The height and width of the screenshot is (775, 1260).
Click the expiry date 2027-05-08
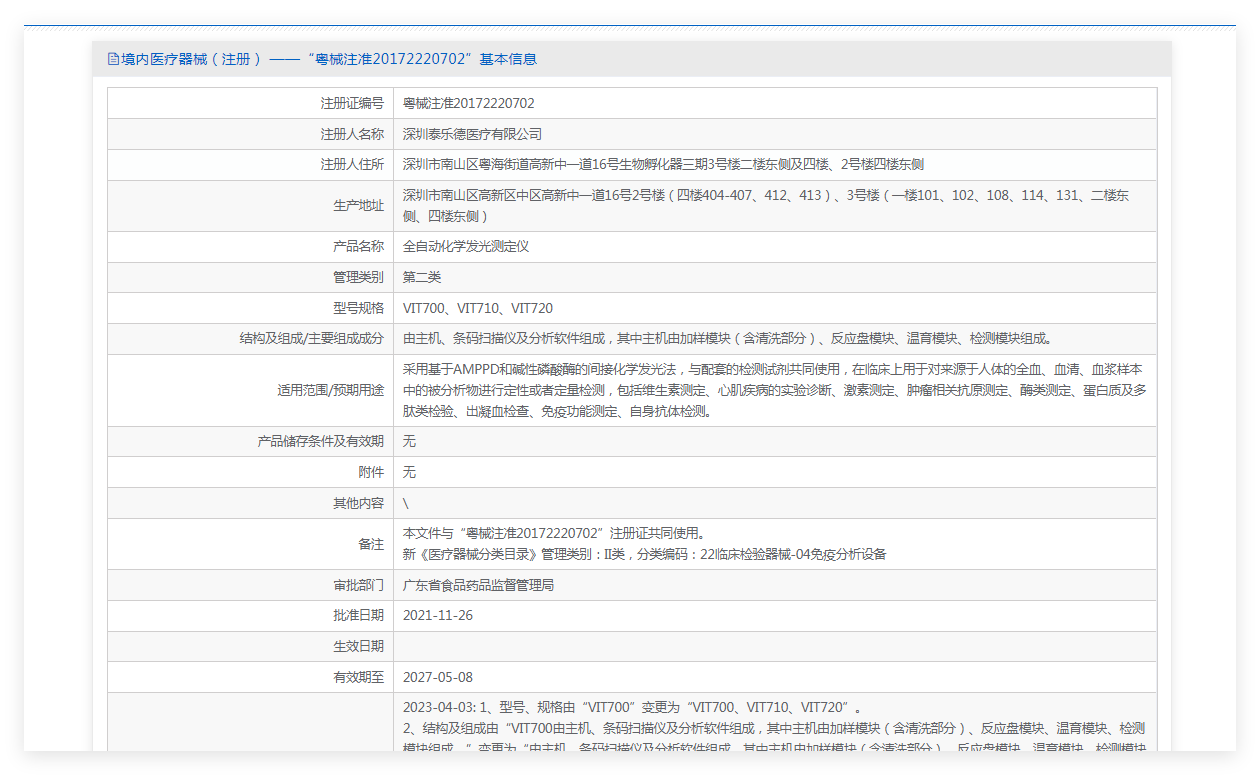click(x=438, y=677)
